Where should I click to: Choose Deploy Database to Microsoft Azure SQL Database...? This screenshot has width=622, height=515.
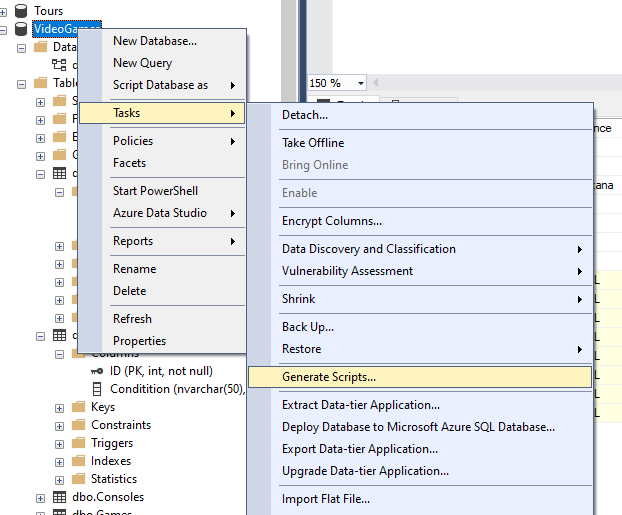point(420,427)
